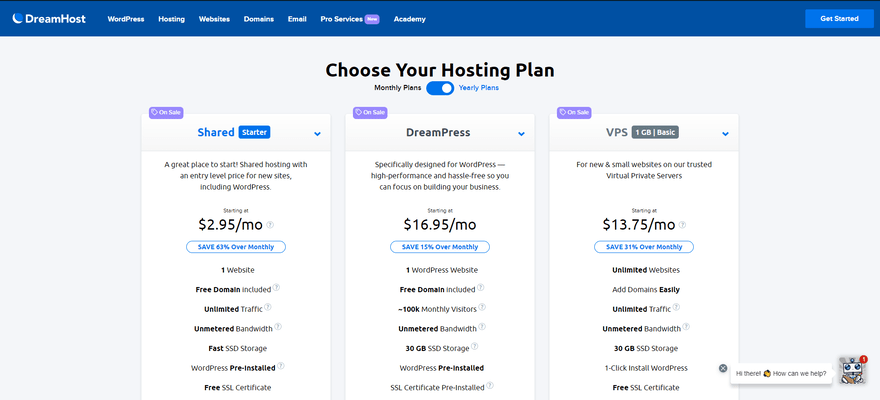The width and height of the screenshot is (880, 400).
Task: Click Shared plan Free Domain included help icon
Action: 276,288
